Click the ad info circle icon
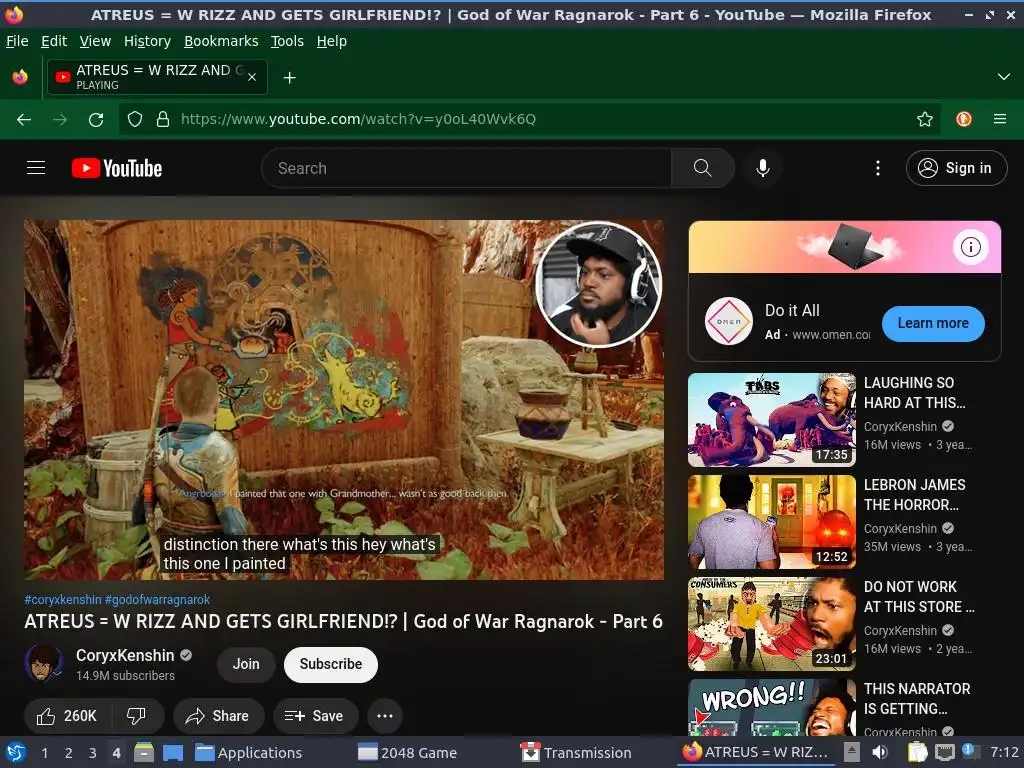Viewport: 1024px width, 768px height. click(970, 247)
